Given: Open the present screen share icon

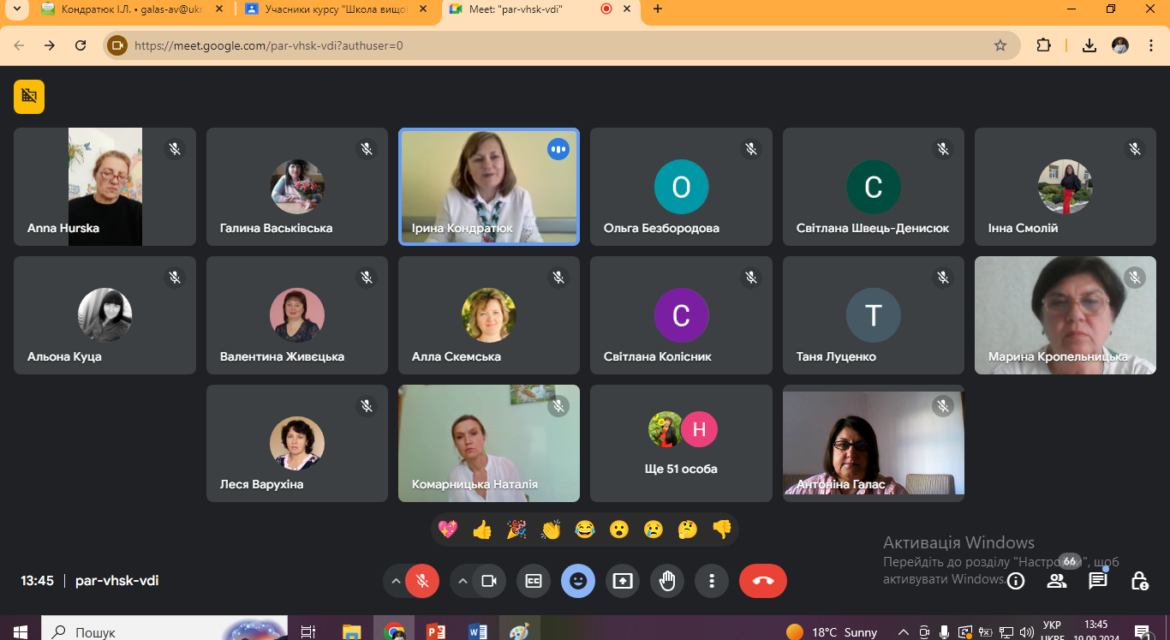Looking at the screenshot, I should pyautogui.click(x=622, y=581).
